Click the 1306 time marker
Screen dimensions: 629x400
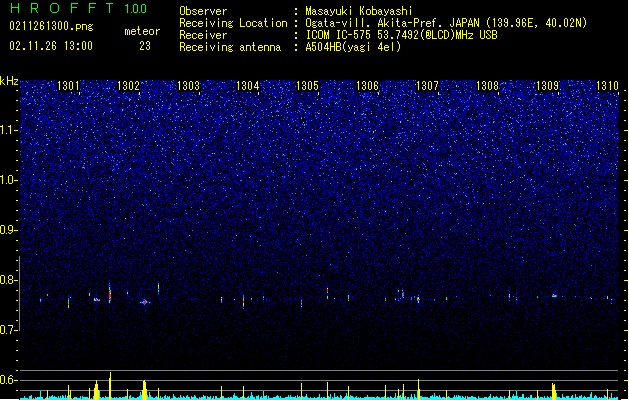click(367, 86)
